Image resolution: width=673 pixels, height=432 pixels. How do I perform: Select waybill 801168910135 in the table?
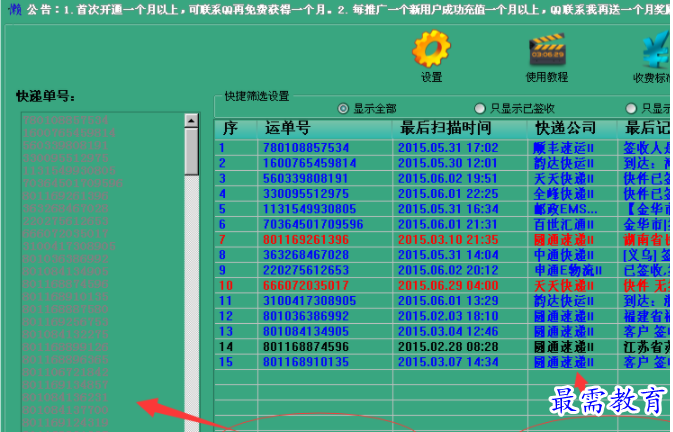(306, 362)
